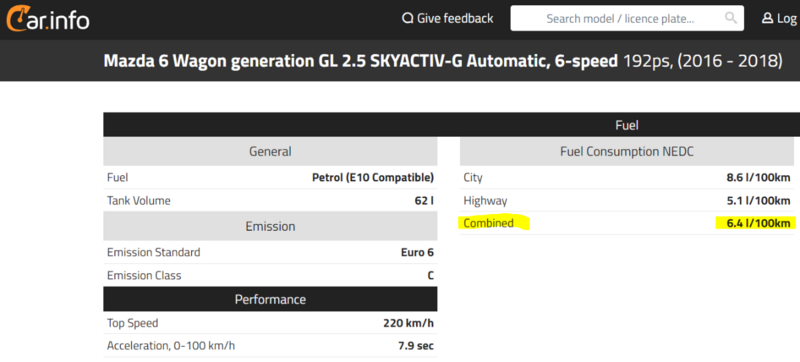Click the search magnifier icon
Viewport: 800px width, 362px height.
pos(731,18)
